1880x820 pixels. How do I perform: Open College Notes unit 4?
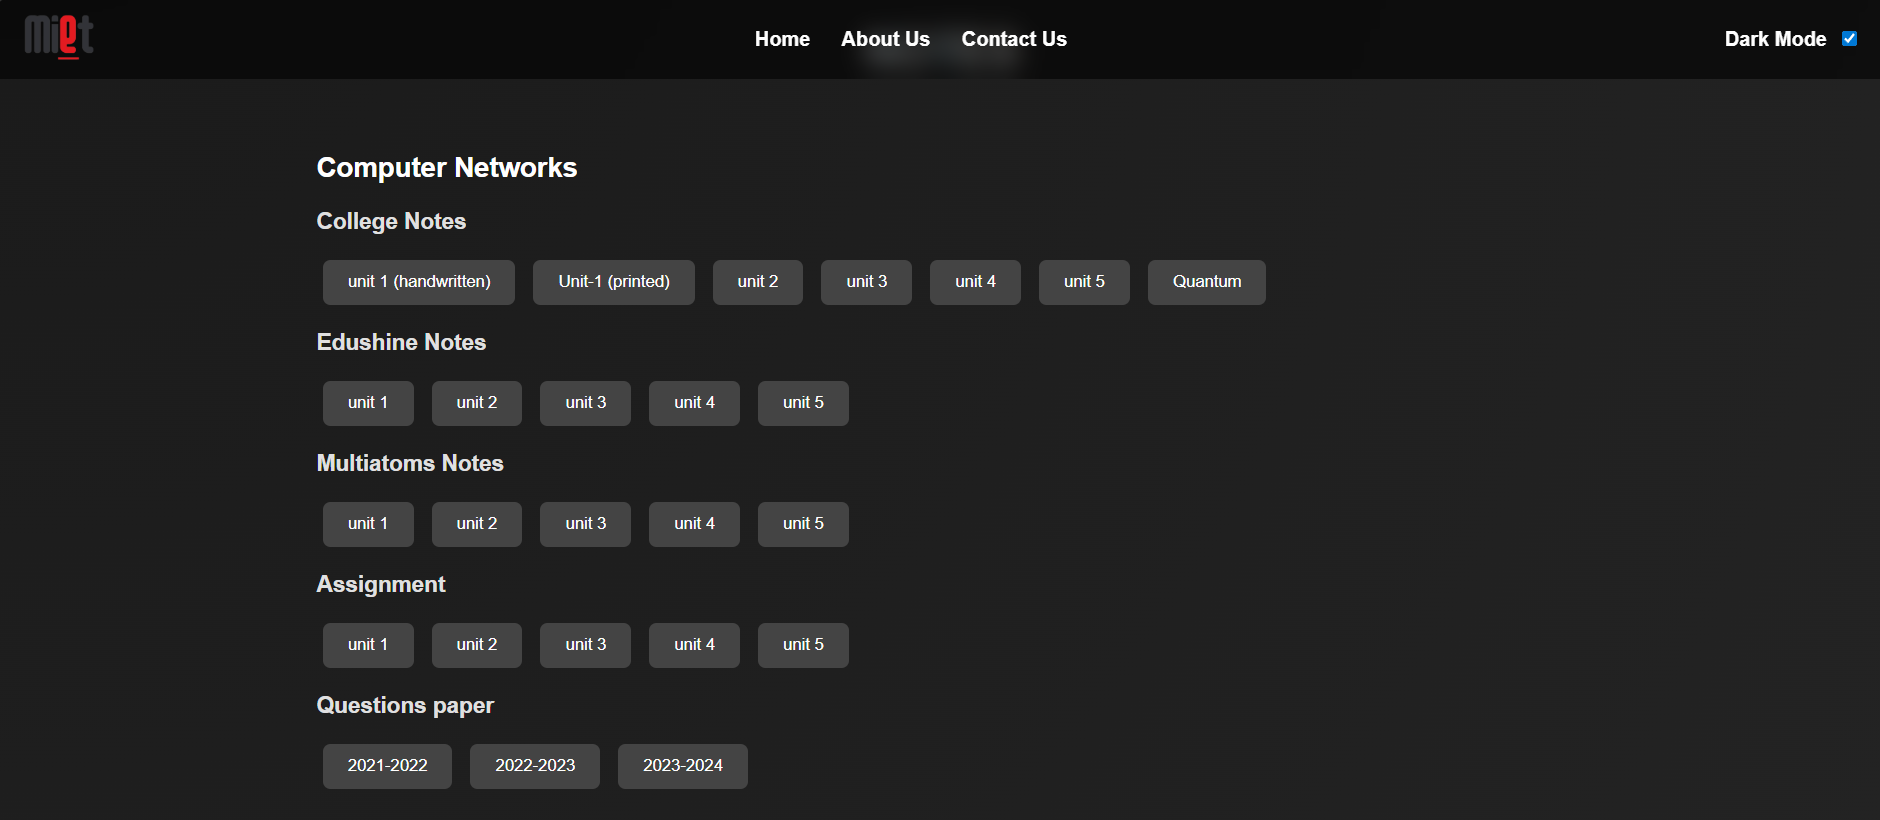point(975,282)
